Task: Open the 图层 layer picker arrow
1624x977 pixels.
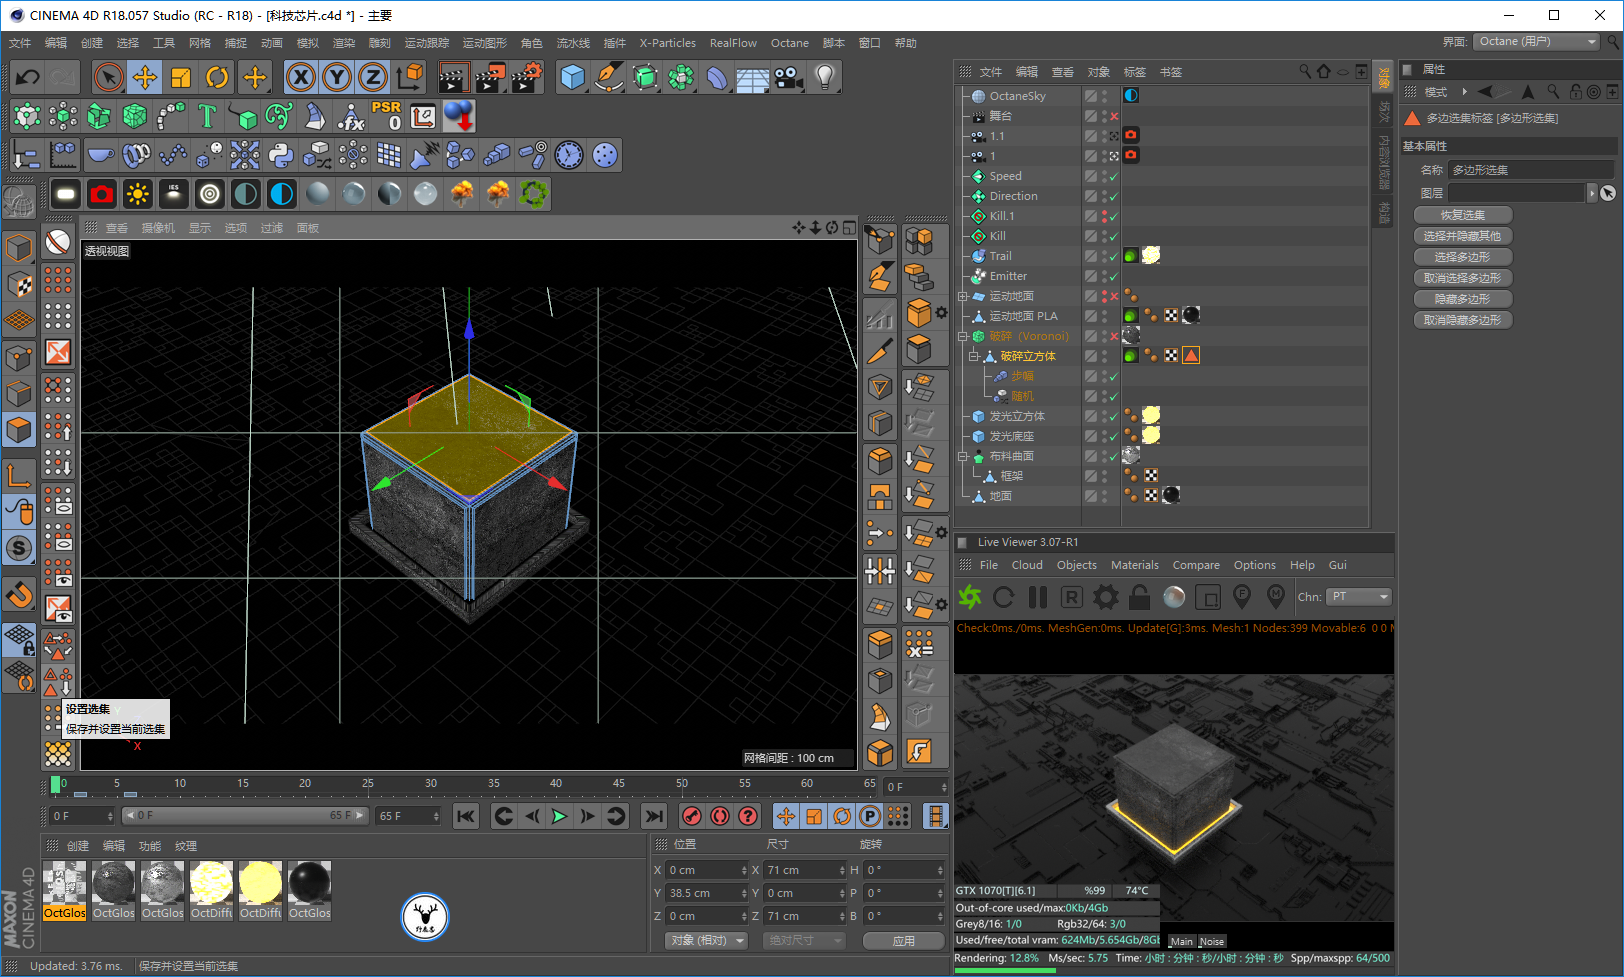Action: [1592, 193]
